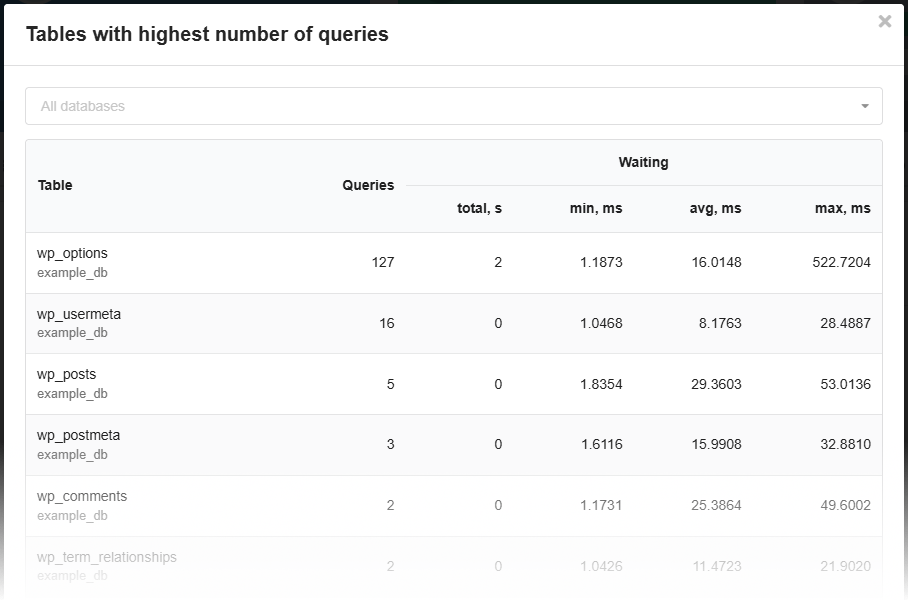Image resolution: width=908 pixels, height=600 pixels.
Task: Sort by the Table column header
Action: coord(55,185)
